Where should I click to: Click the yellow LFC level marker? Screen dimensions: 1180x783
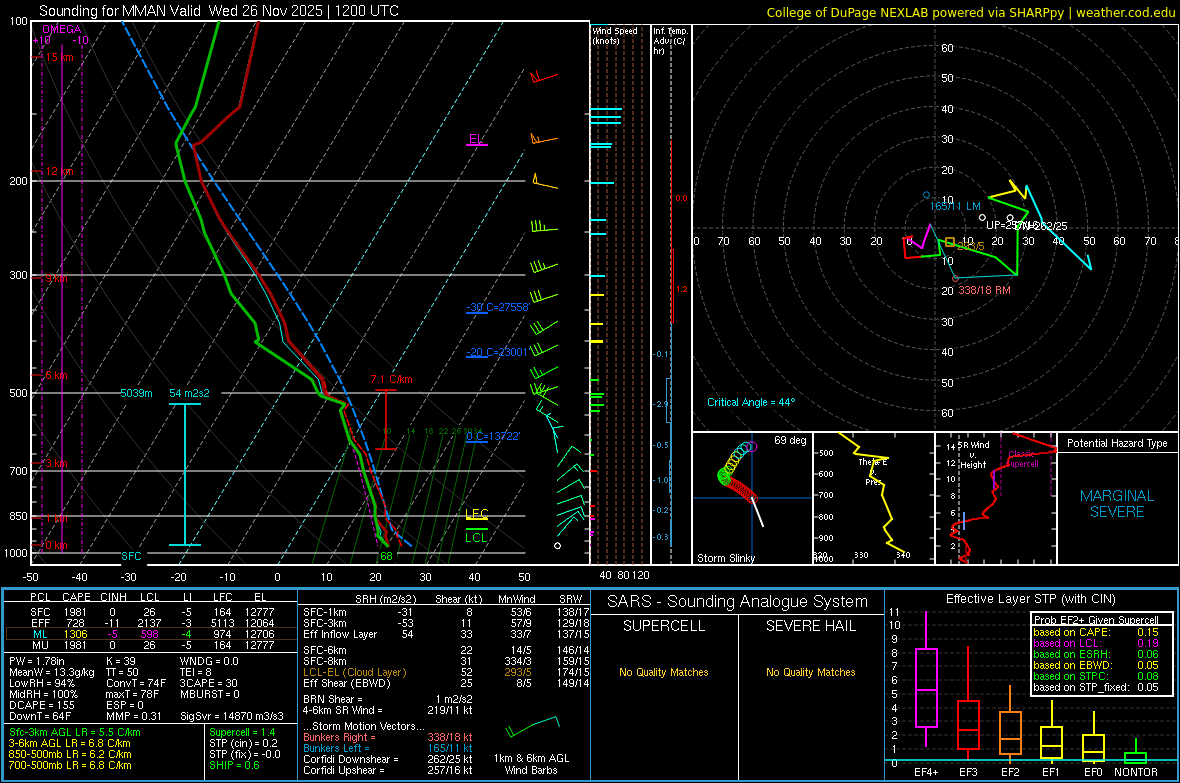click(476, 513)
